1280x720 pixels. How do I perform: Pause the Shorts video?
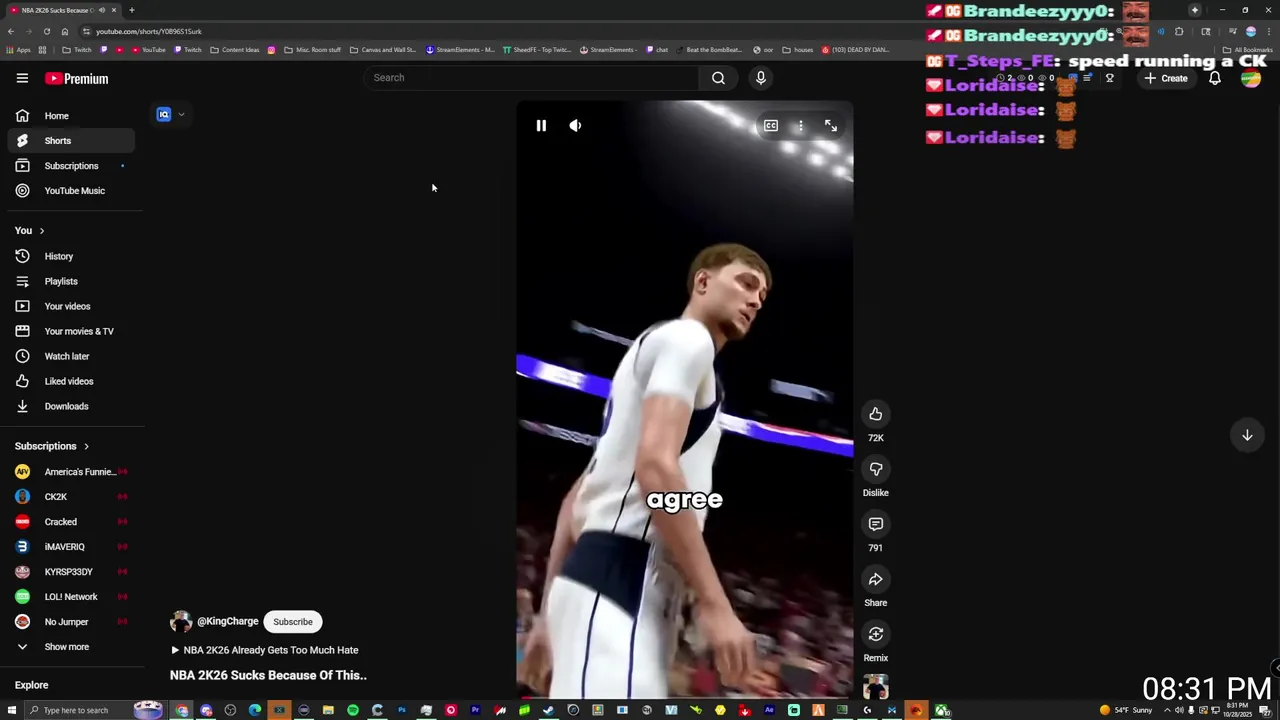click(x=541, y=126)
